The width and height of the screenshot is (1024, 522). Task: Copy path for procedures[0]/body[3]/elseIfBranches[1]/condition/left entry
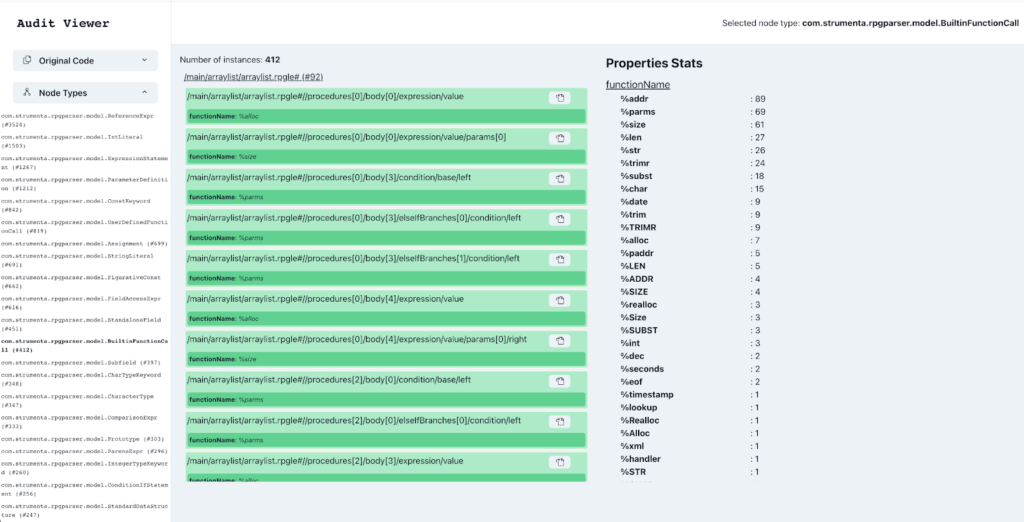click(x=561, y=259)
